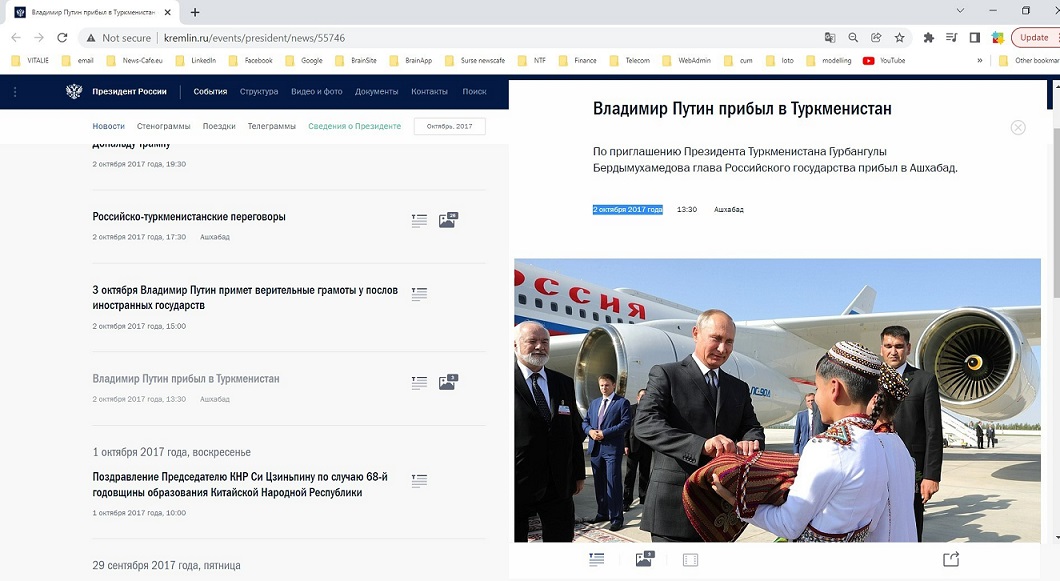
Task: Click the colorful profile icon beside Update
Action: click(x=998, y=38)
